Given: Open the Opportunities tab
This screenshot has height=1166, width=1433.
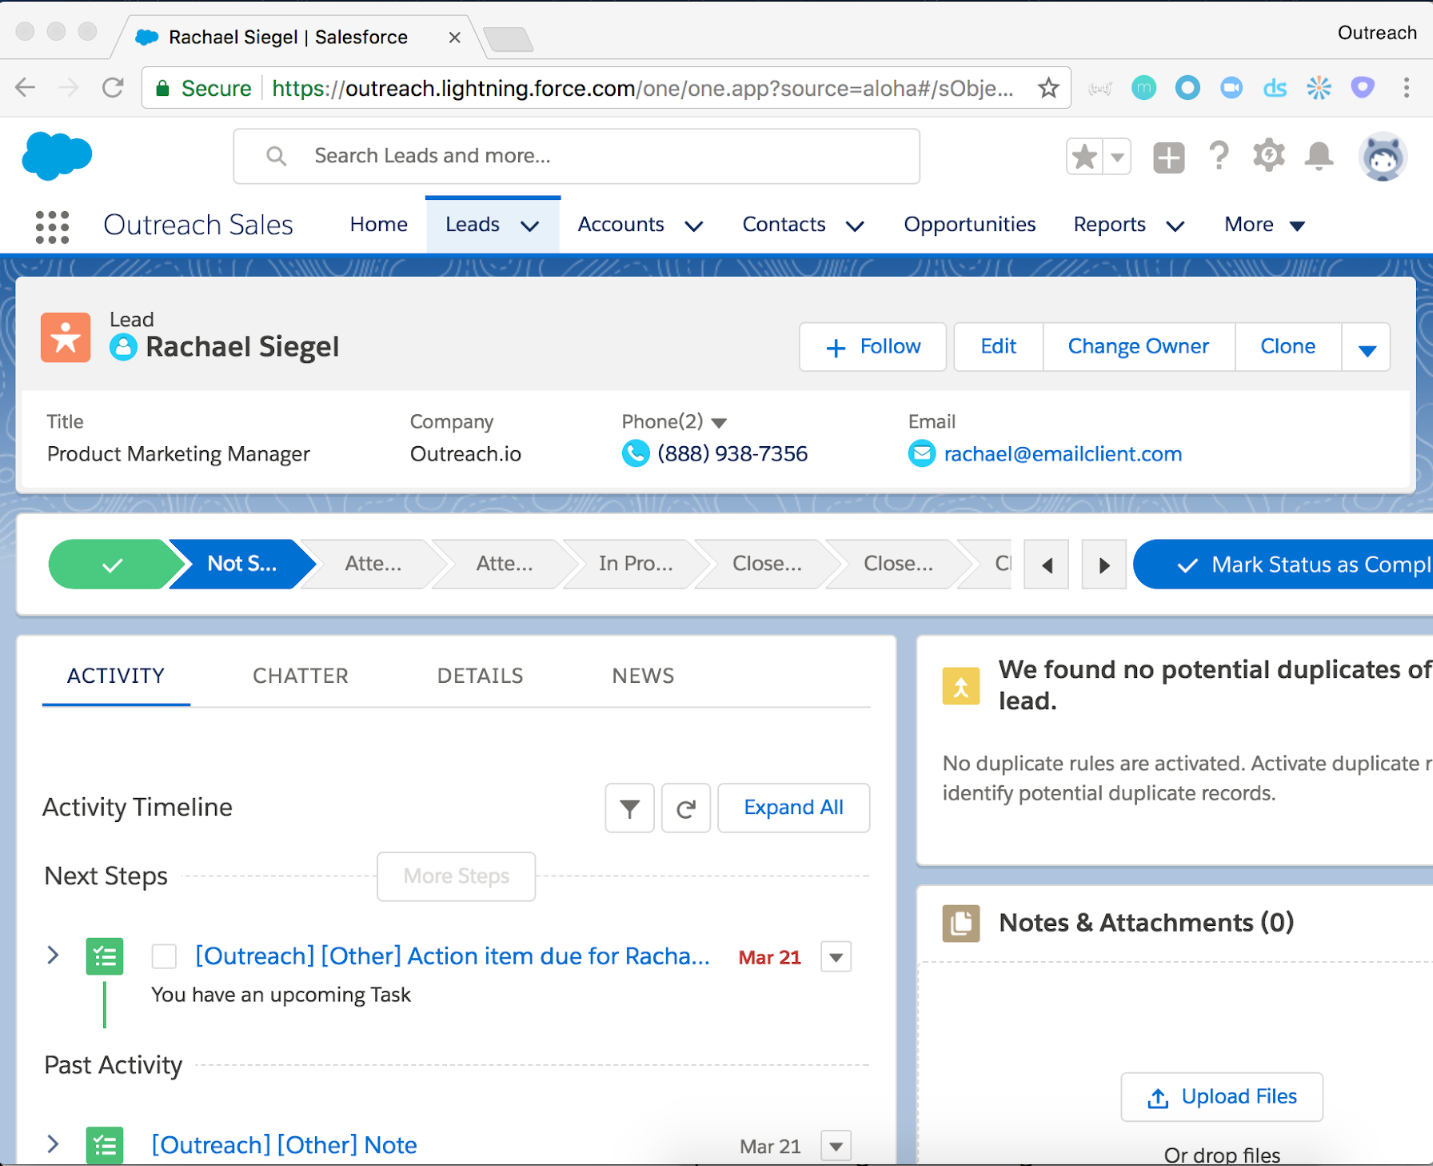Looking at the screenshot, I should pos(970,225).
